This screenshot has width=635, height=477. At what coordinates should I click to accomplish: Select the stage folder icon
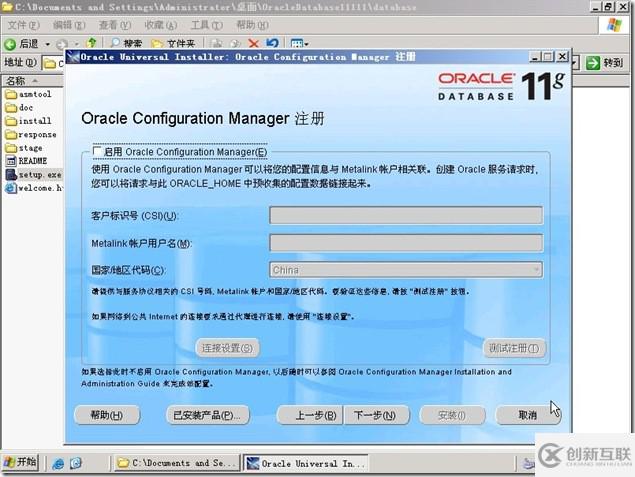(11, 148)
